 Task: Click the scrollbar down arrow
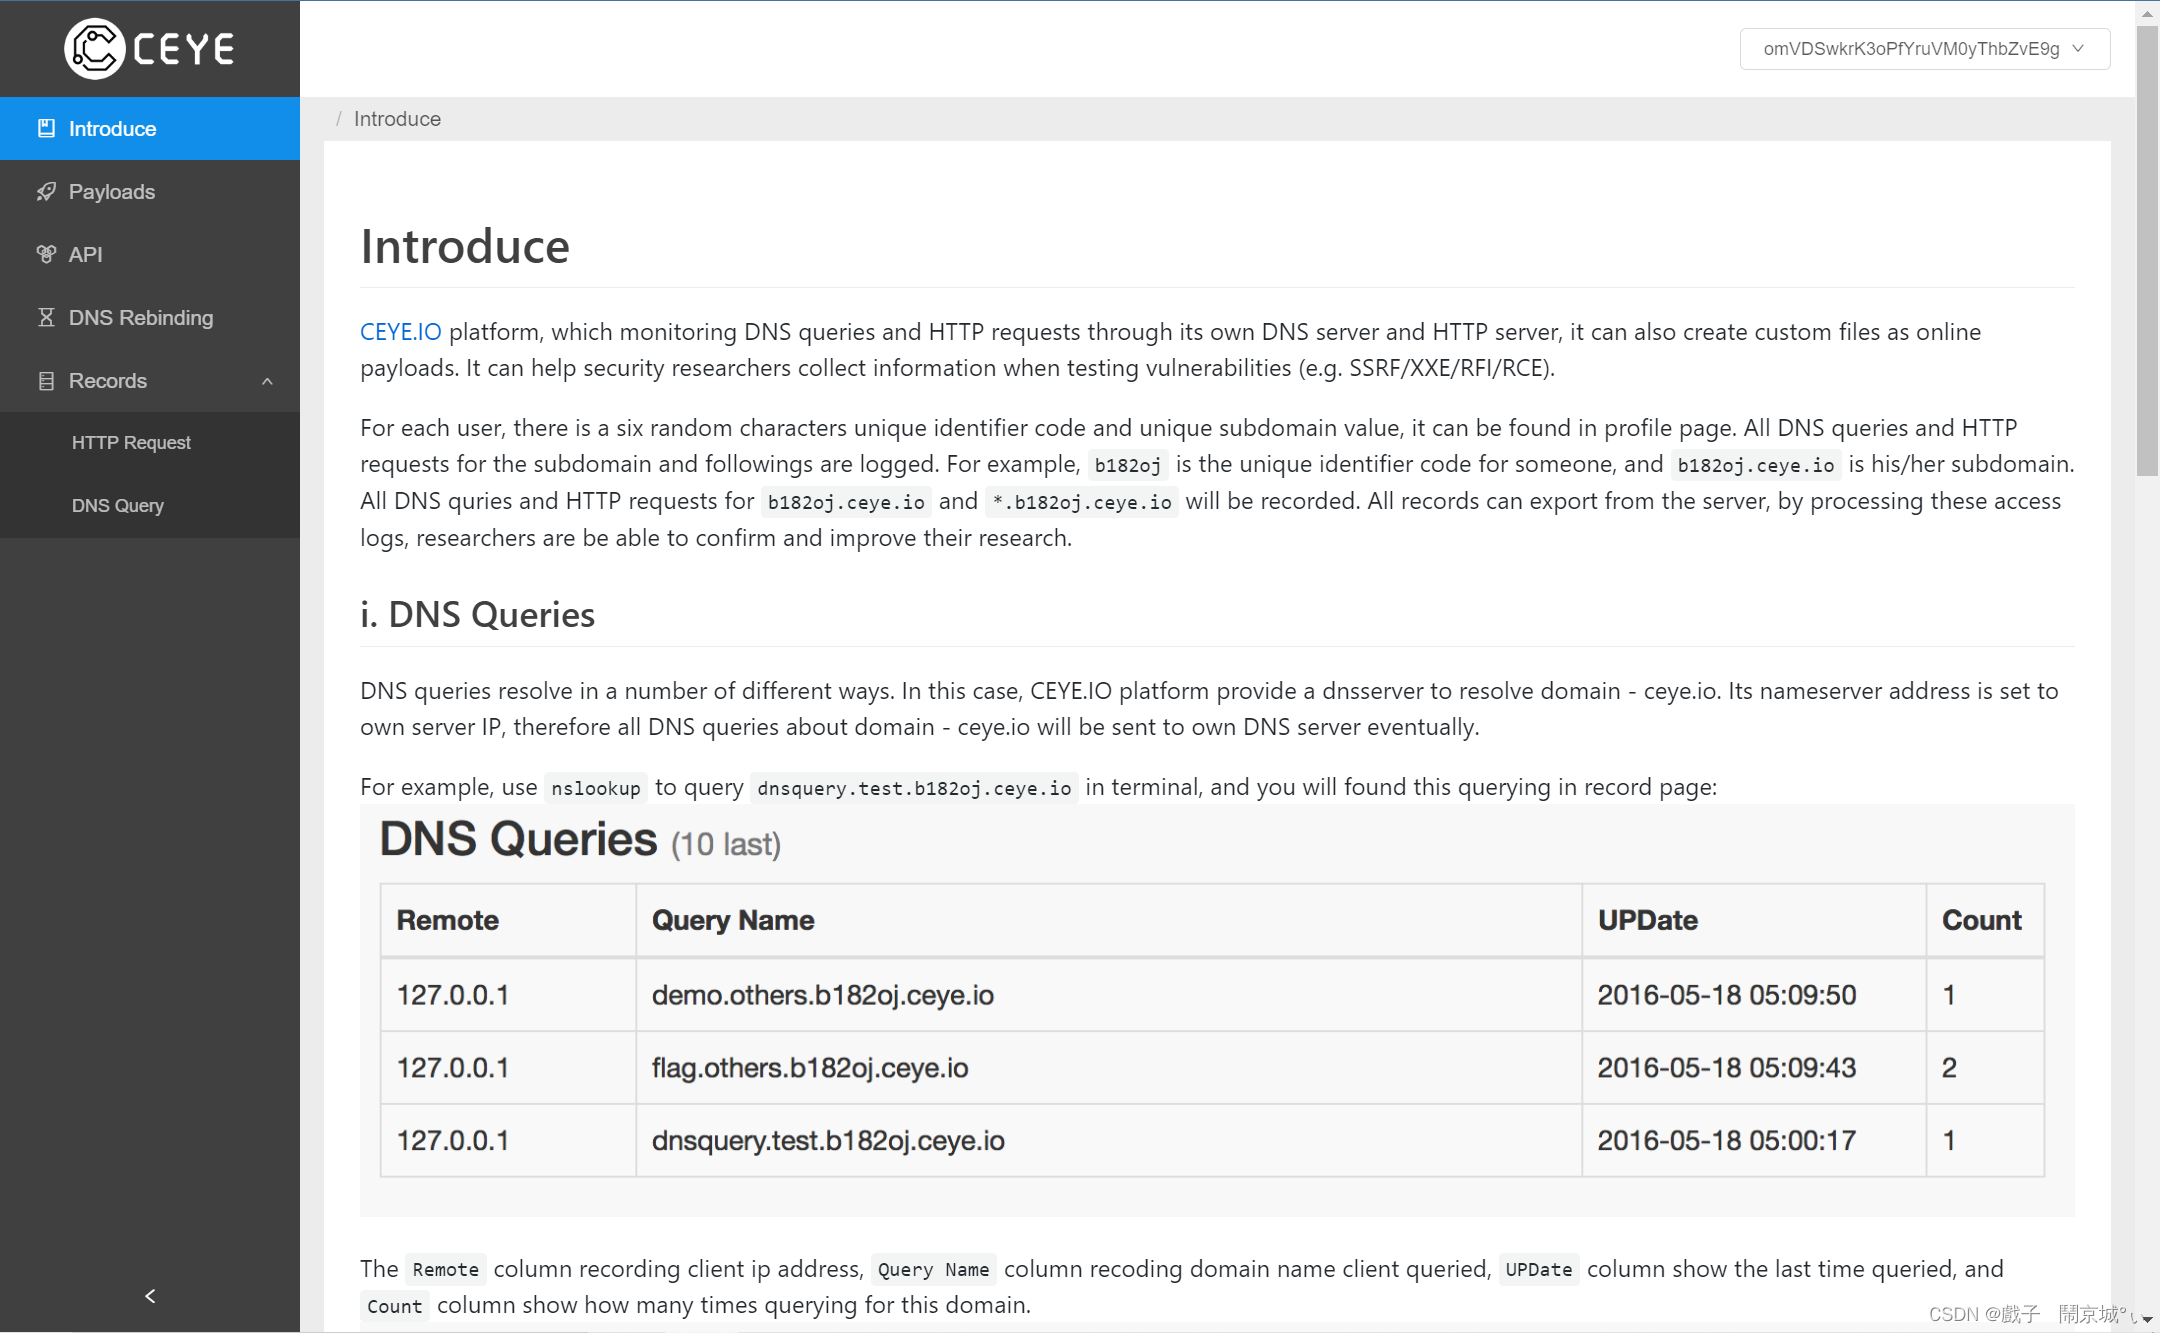pyautogui.click(x=2146, y=1320)
